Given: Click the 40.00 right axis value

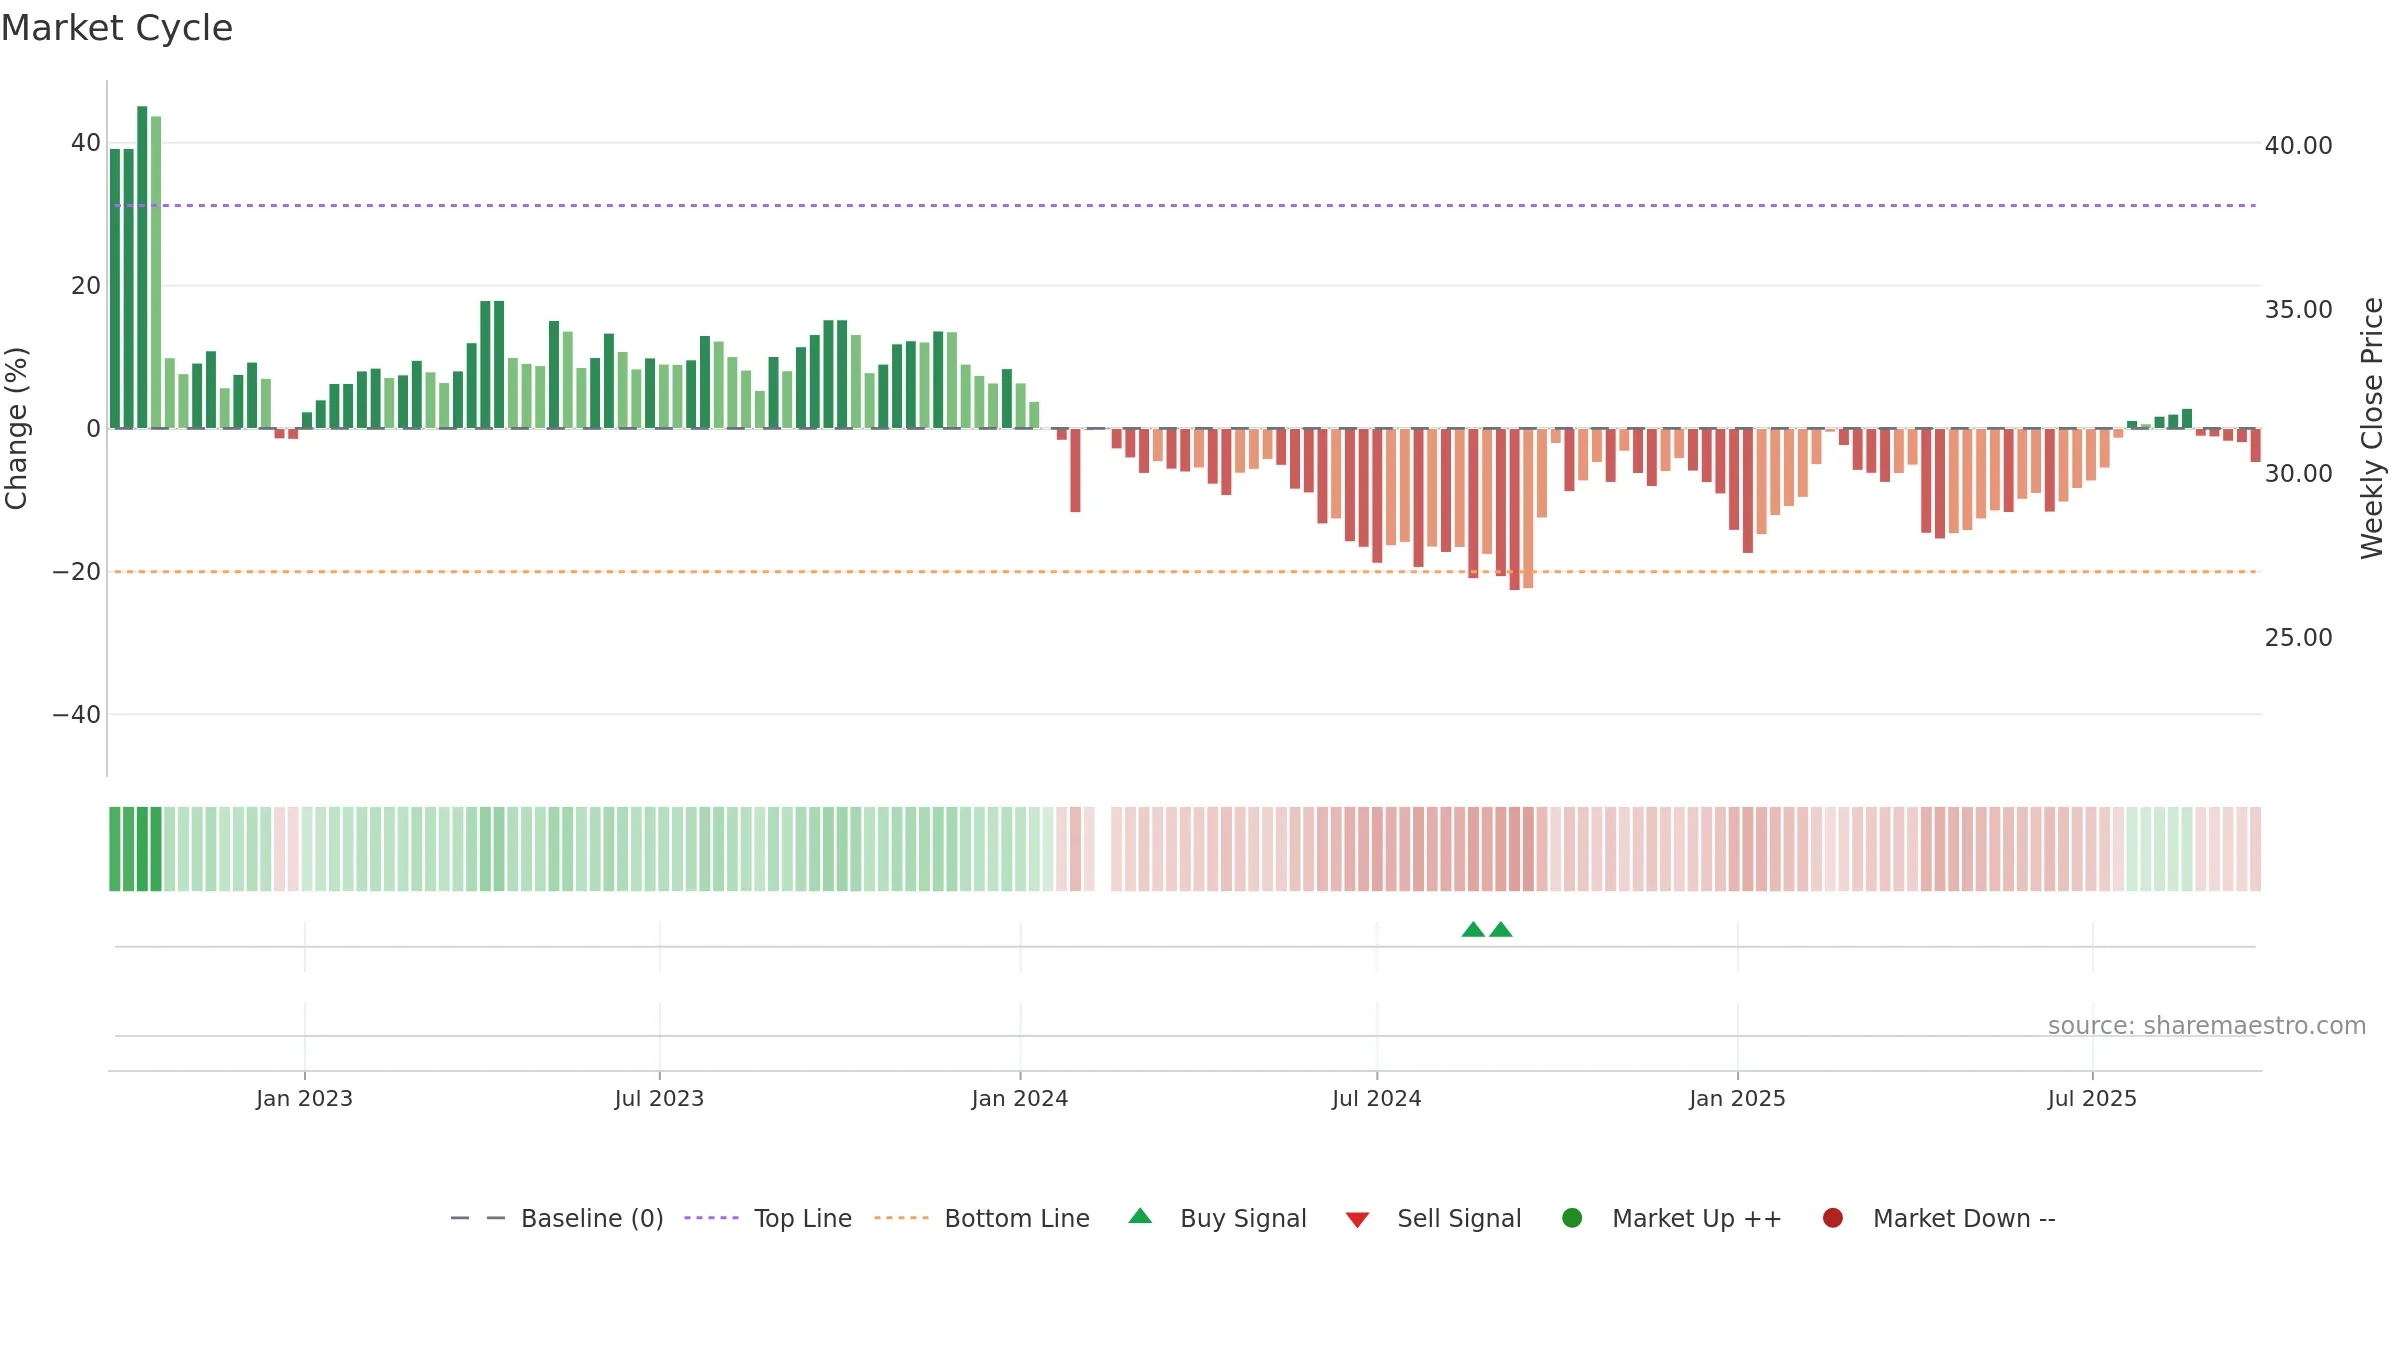Looking at the screenshot, I should 2298,146.
